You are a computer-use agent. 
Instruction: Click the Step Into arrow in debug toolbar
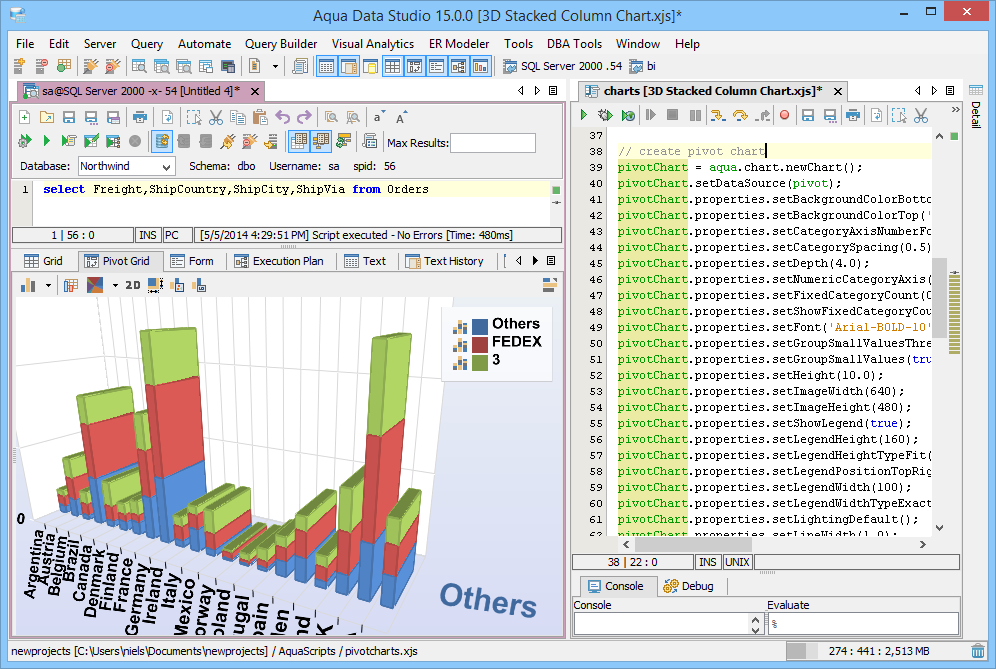pos(718,115)
